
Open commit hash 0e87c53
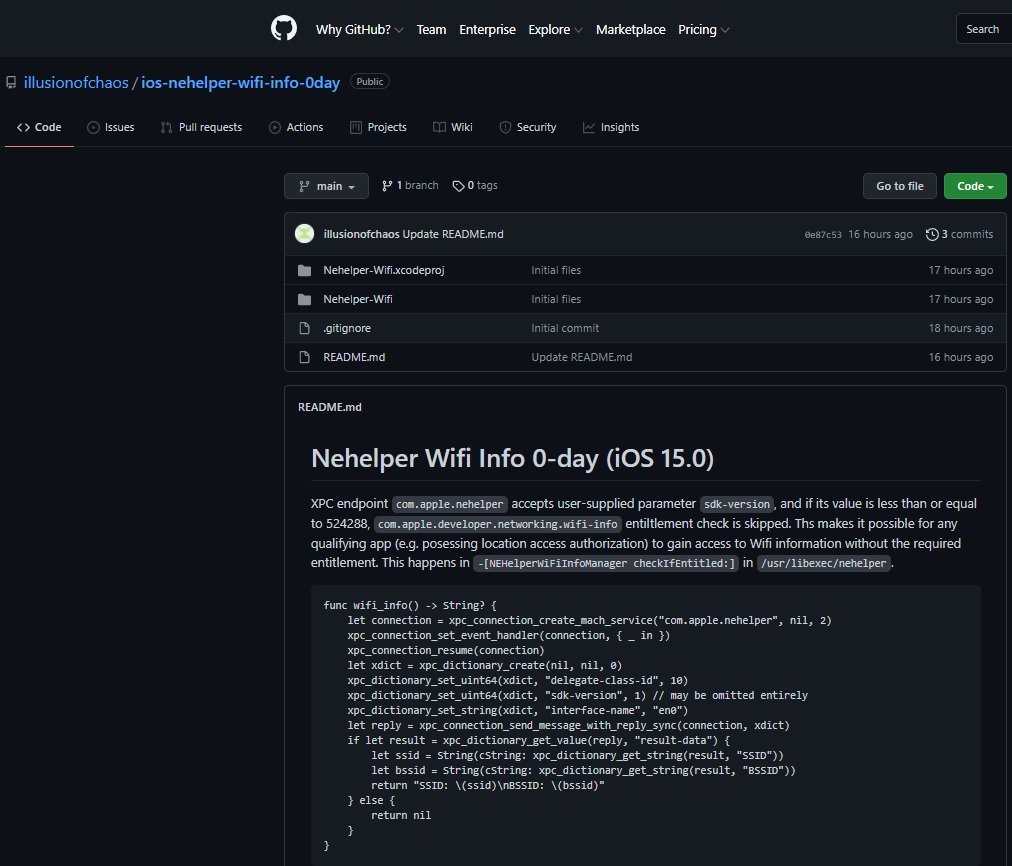[823, 235]
